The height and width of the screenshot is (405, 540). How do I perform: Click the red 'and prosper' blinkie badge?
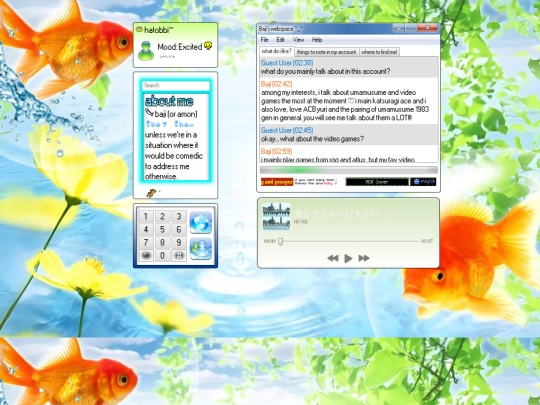tap(277, 182)
